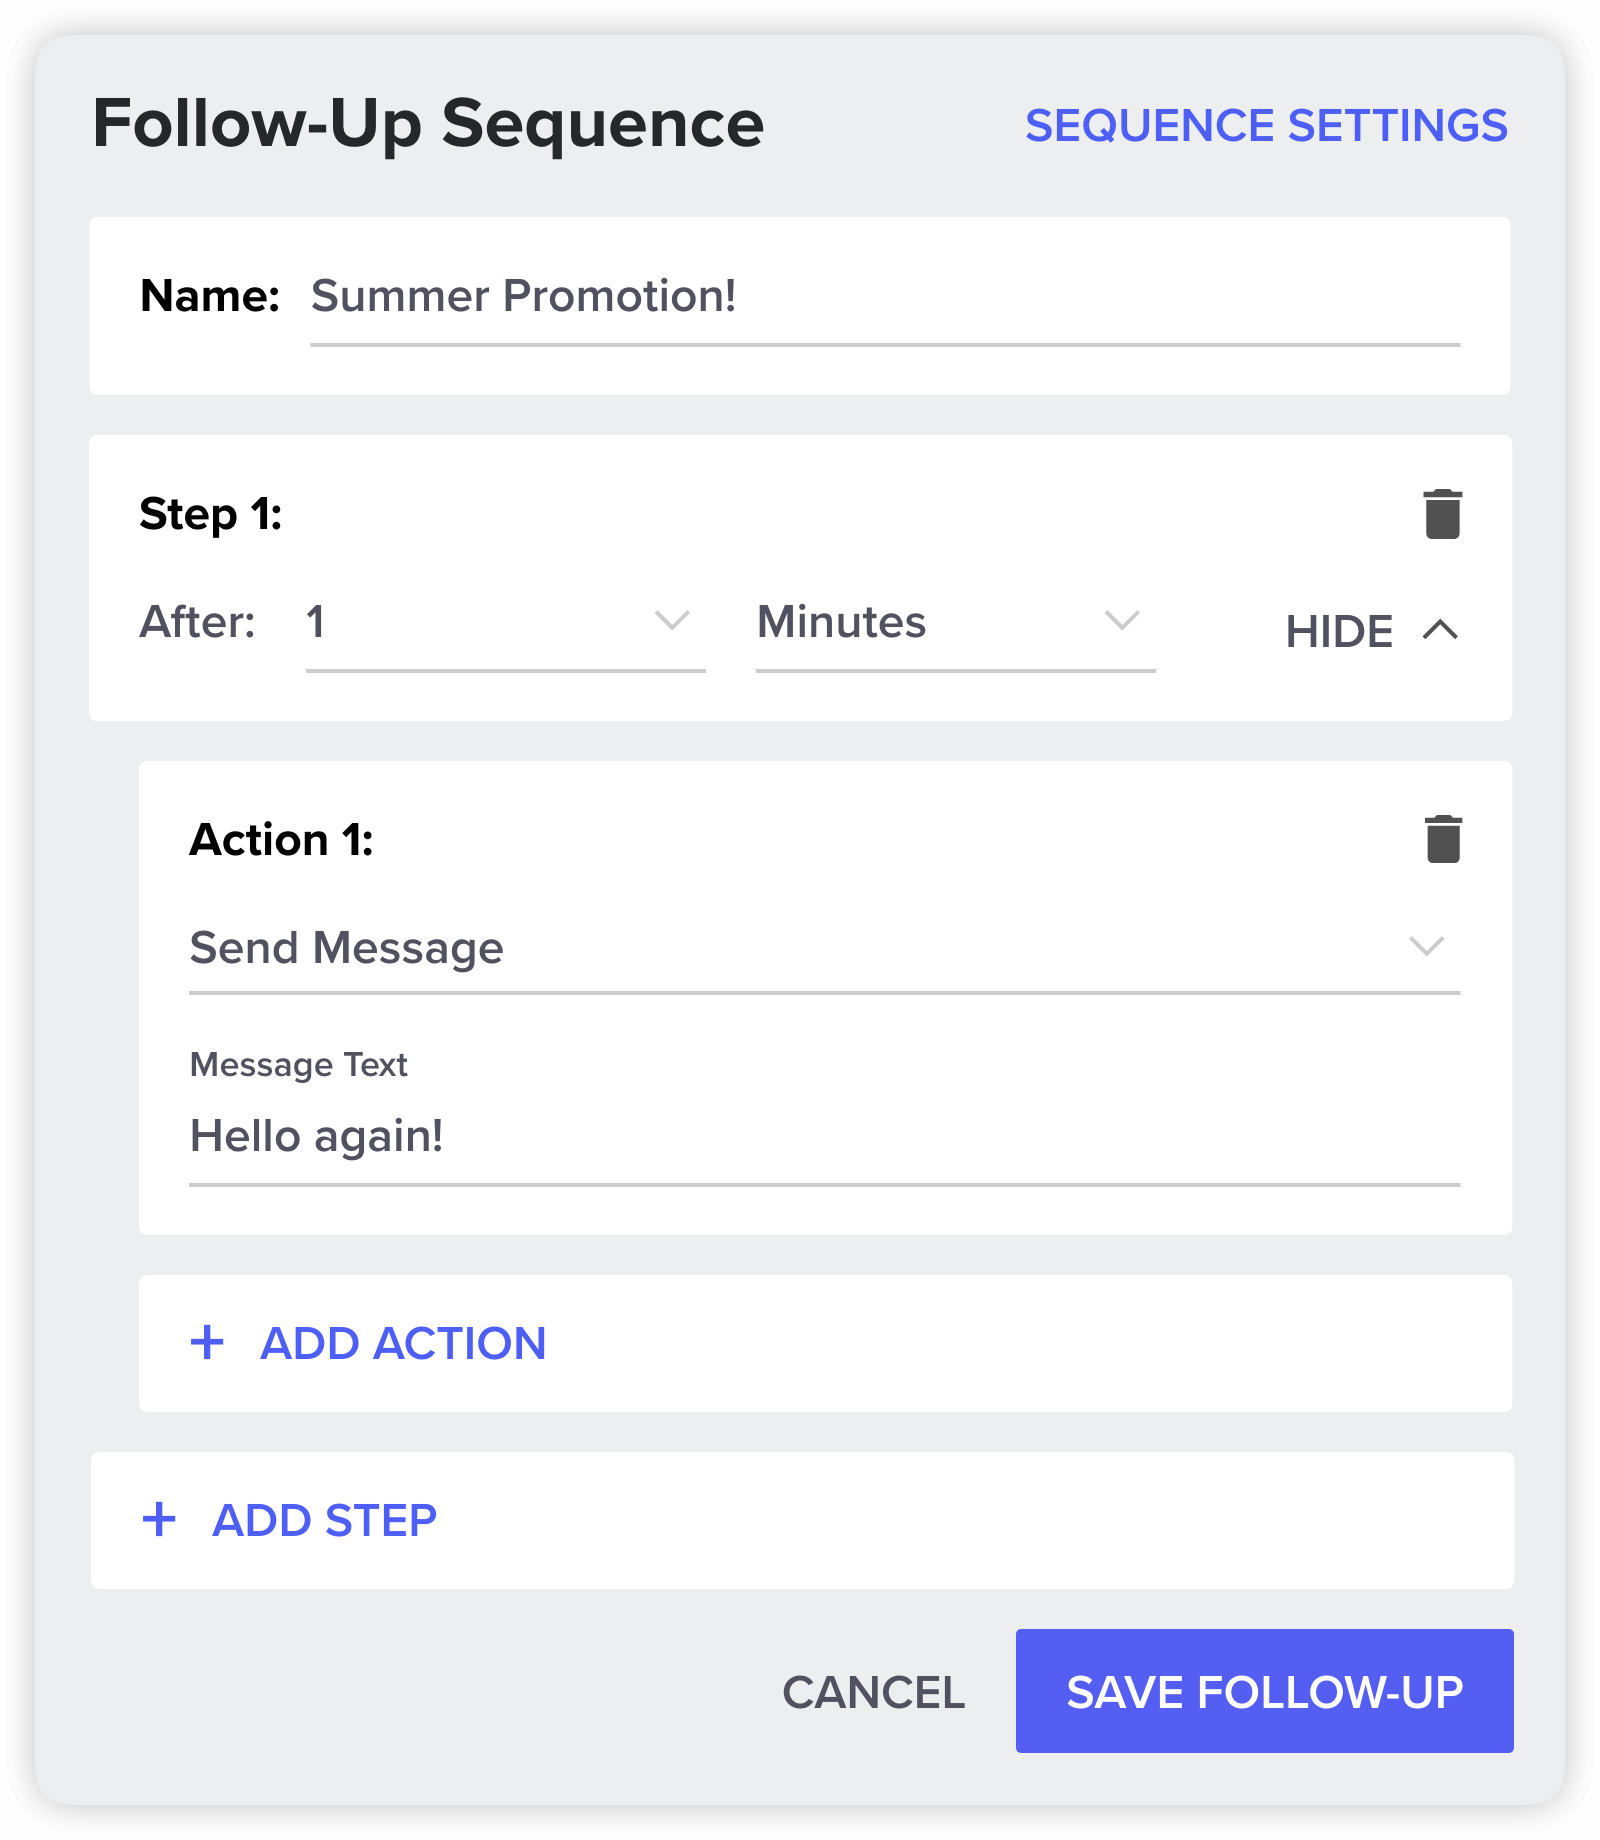Screen dimensions: 1600x1840
Task: Delete Action 1 with trash icon
Action: [x=1443, y=839]
